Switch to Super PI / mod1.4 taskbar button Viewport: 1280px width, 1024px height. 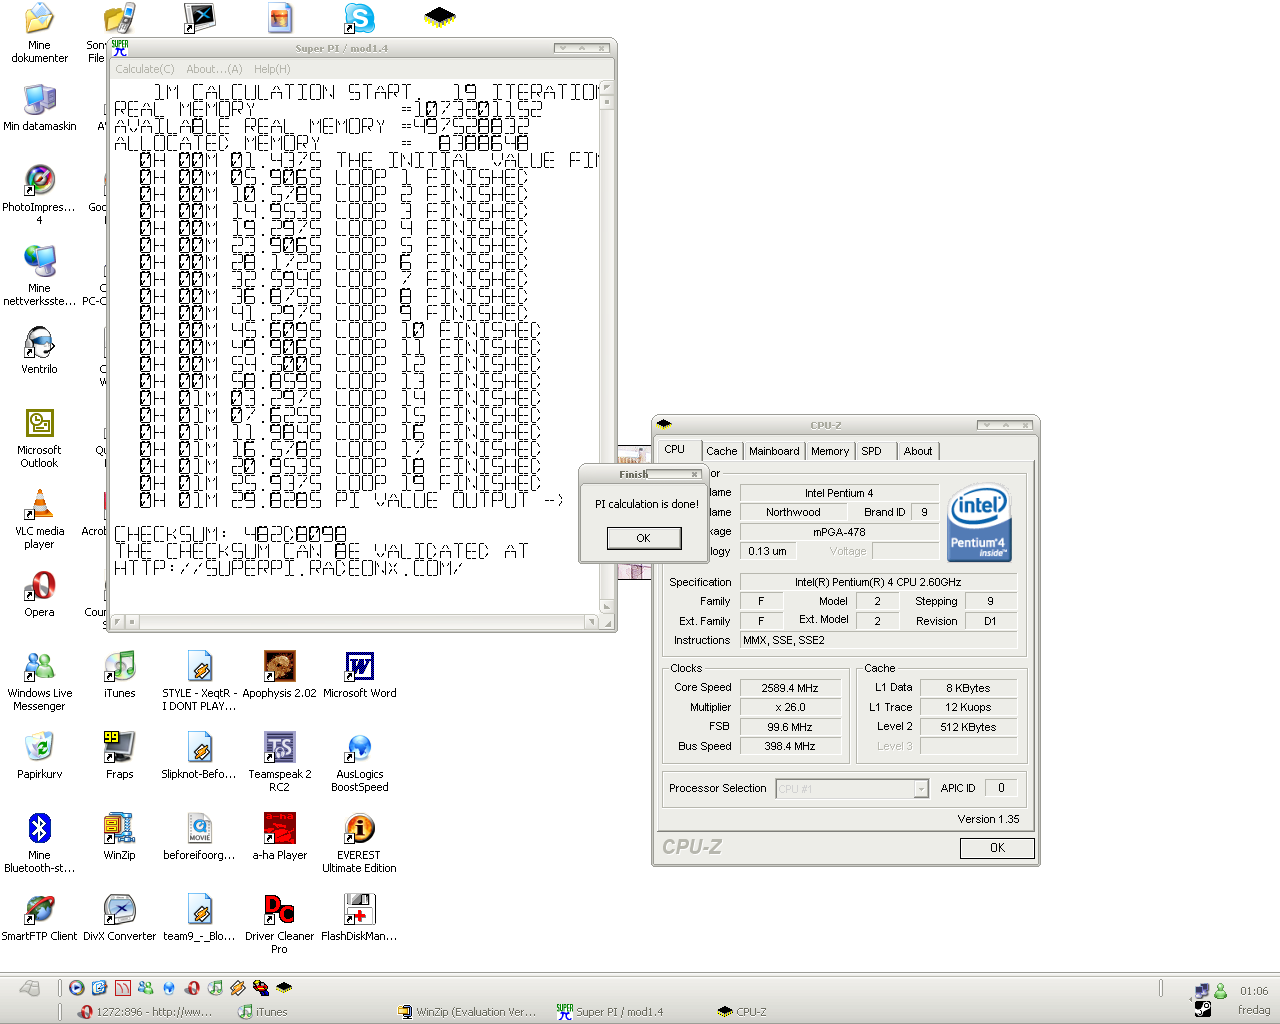pos(611,1012)
